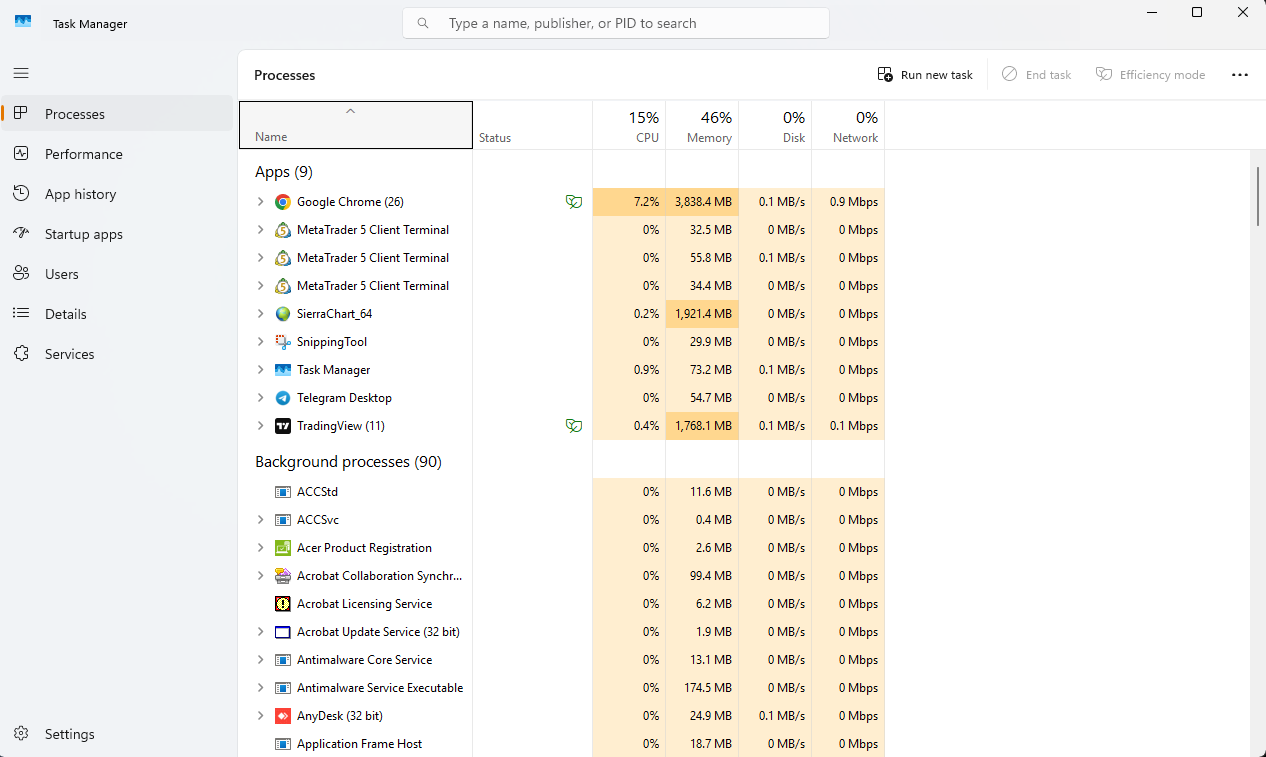Image resolution: width=1266 pixels, height=757 pixels.
Task: Click the search box at the top
Action: pyautogui.click(x=616, y=23)
